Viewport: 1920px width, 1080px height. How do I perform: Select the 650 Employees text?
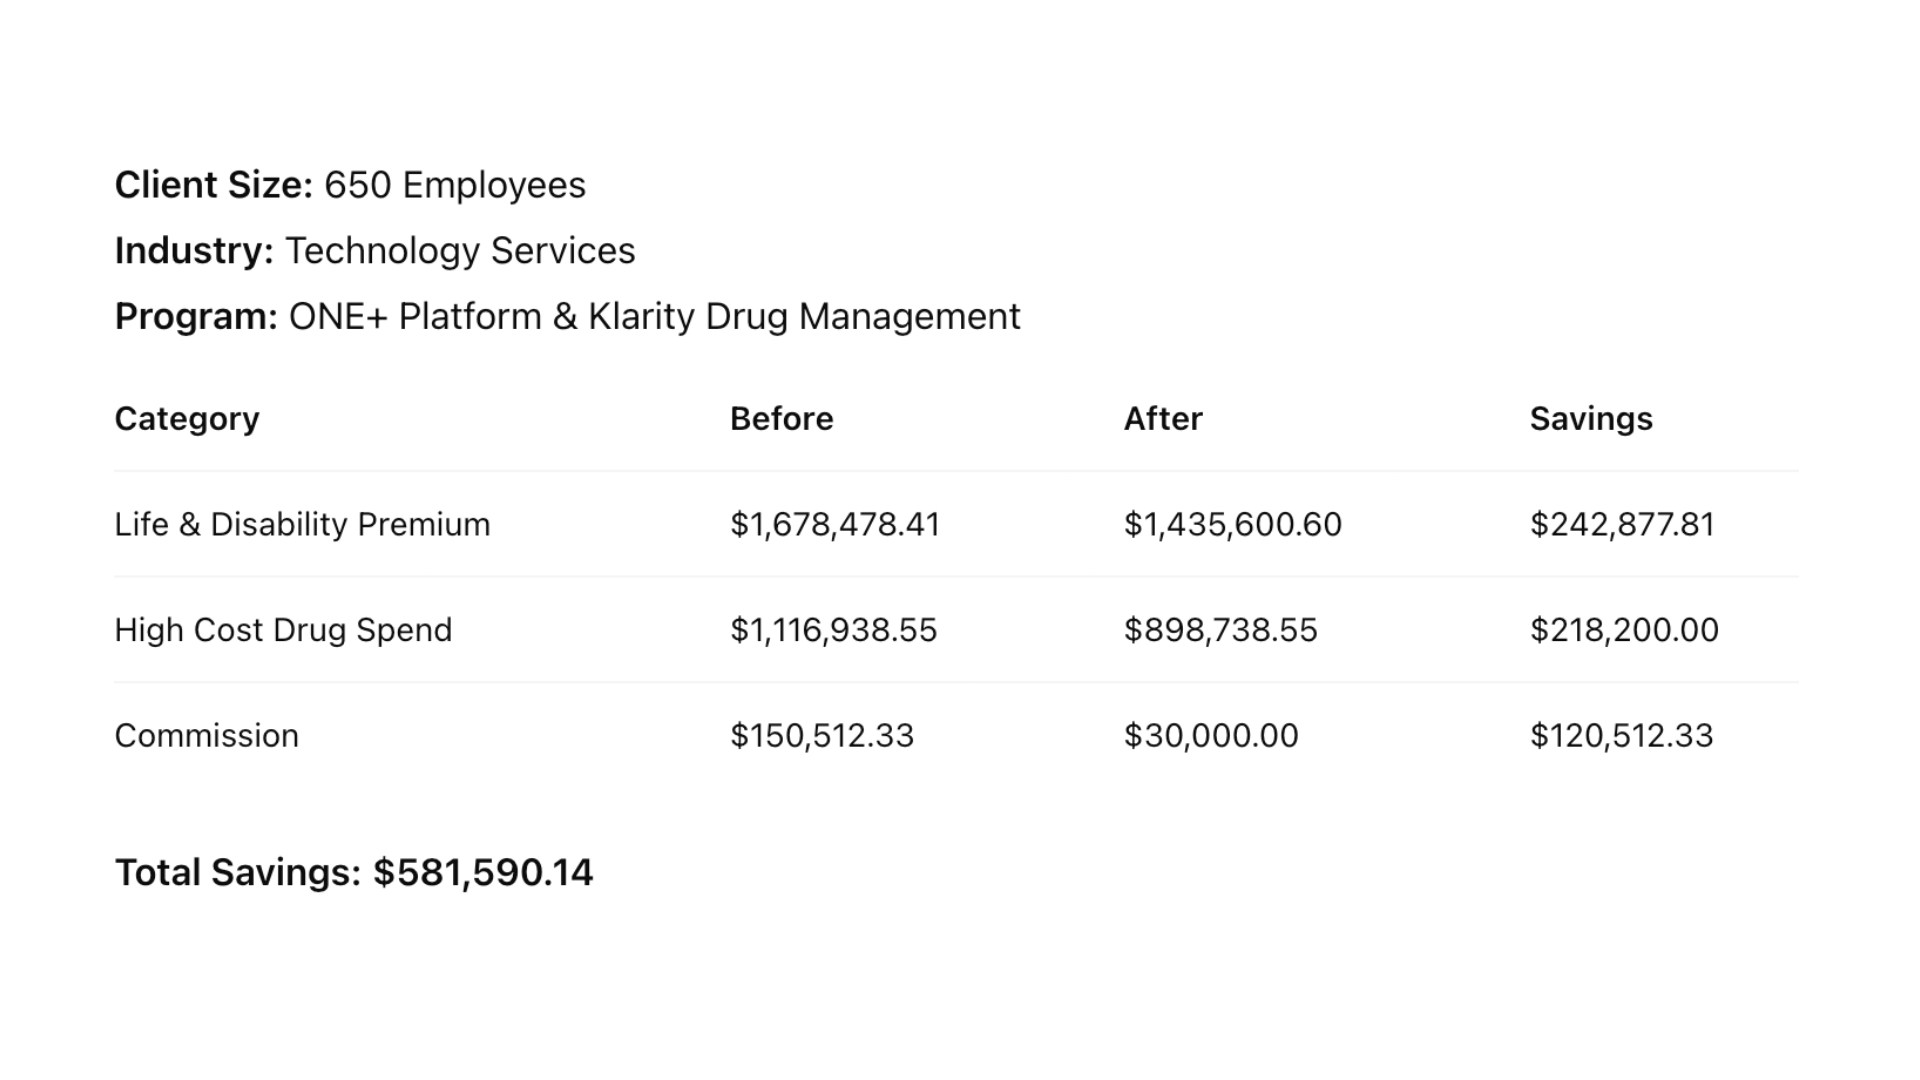tap(455, 186)
